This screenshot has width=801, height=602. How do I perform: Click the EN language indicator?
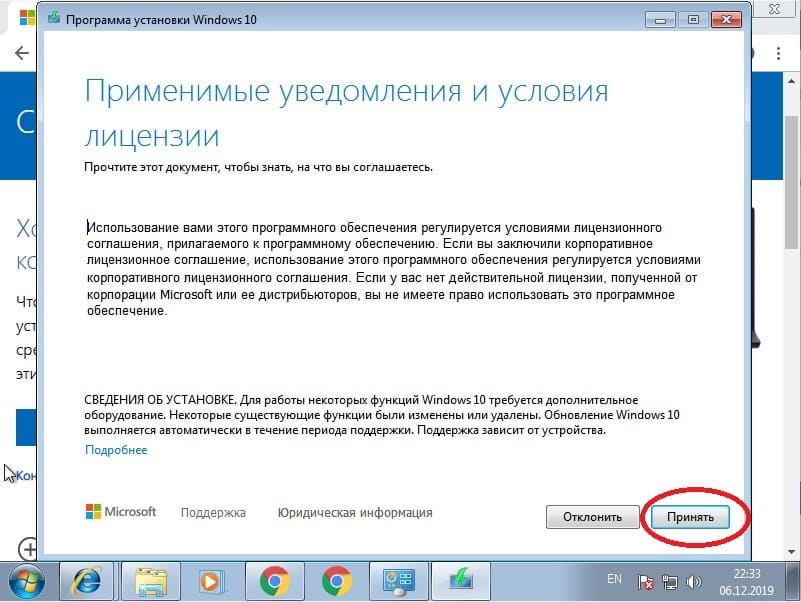point(615,579)
